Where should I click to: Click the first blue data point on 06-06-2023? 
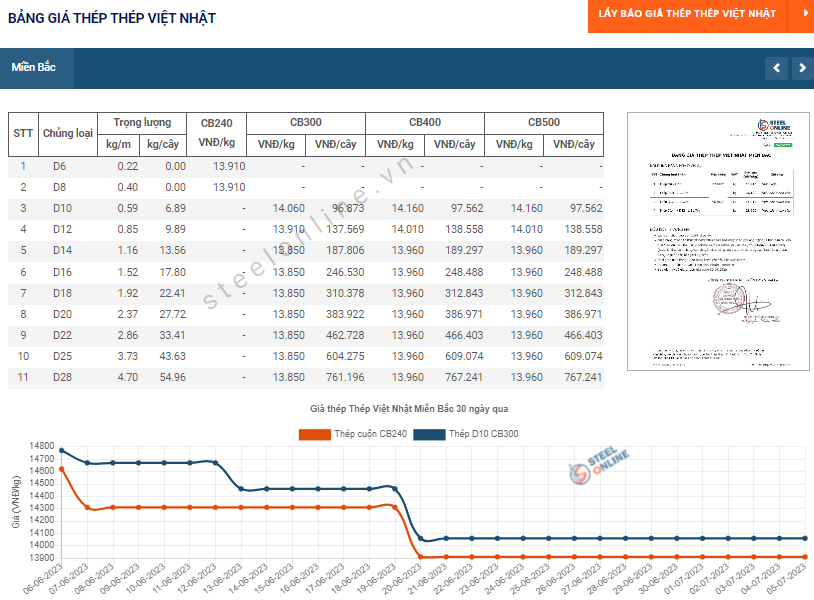pos(62,451)
